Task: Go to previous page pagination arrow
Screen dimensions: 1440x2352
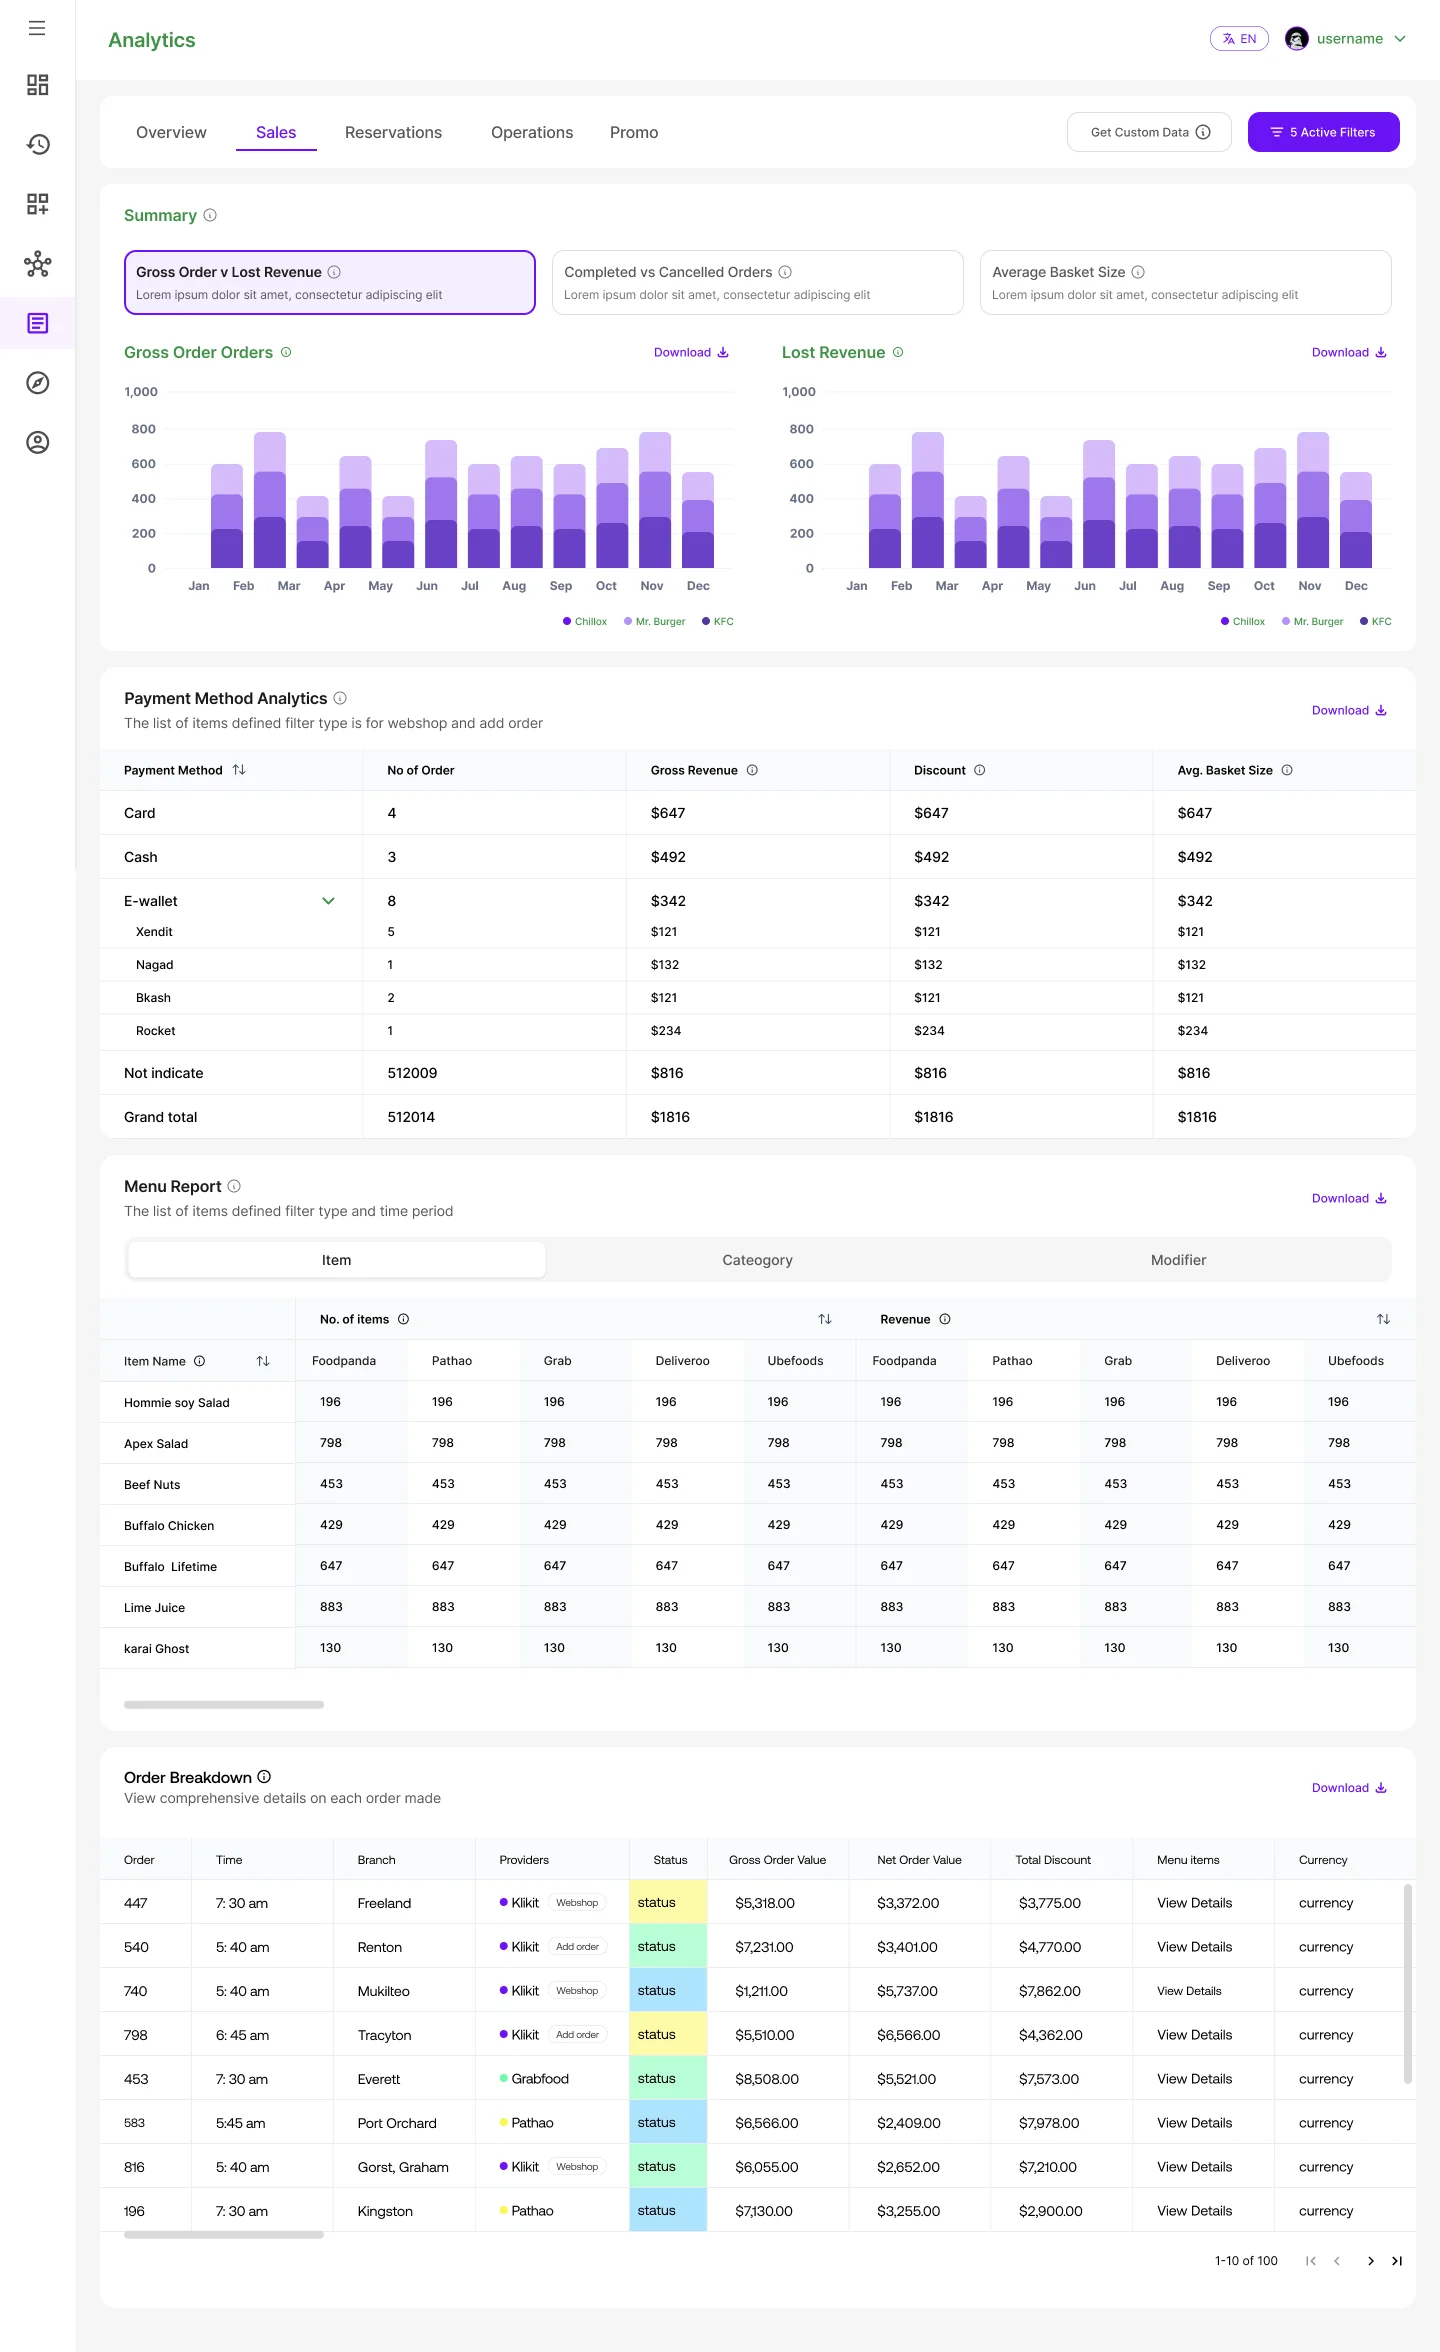Action: coord(1337,2261)
